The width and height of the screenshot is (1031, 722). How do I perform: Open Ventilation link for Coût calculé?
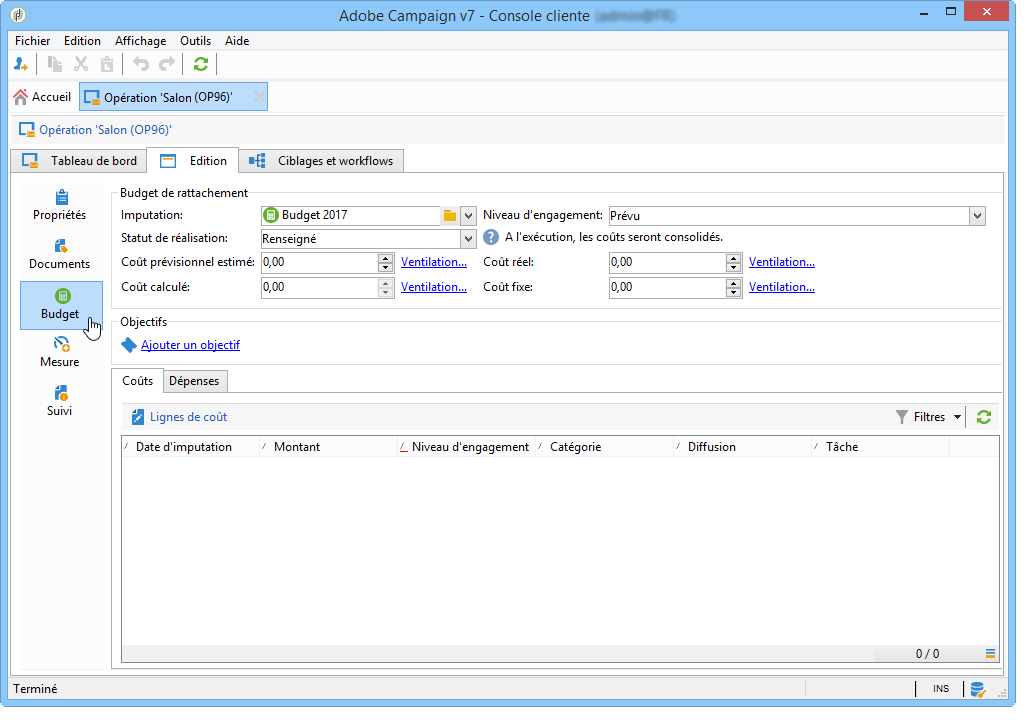[434, 287]
